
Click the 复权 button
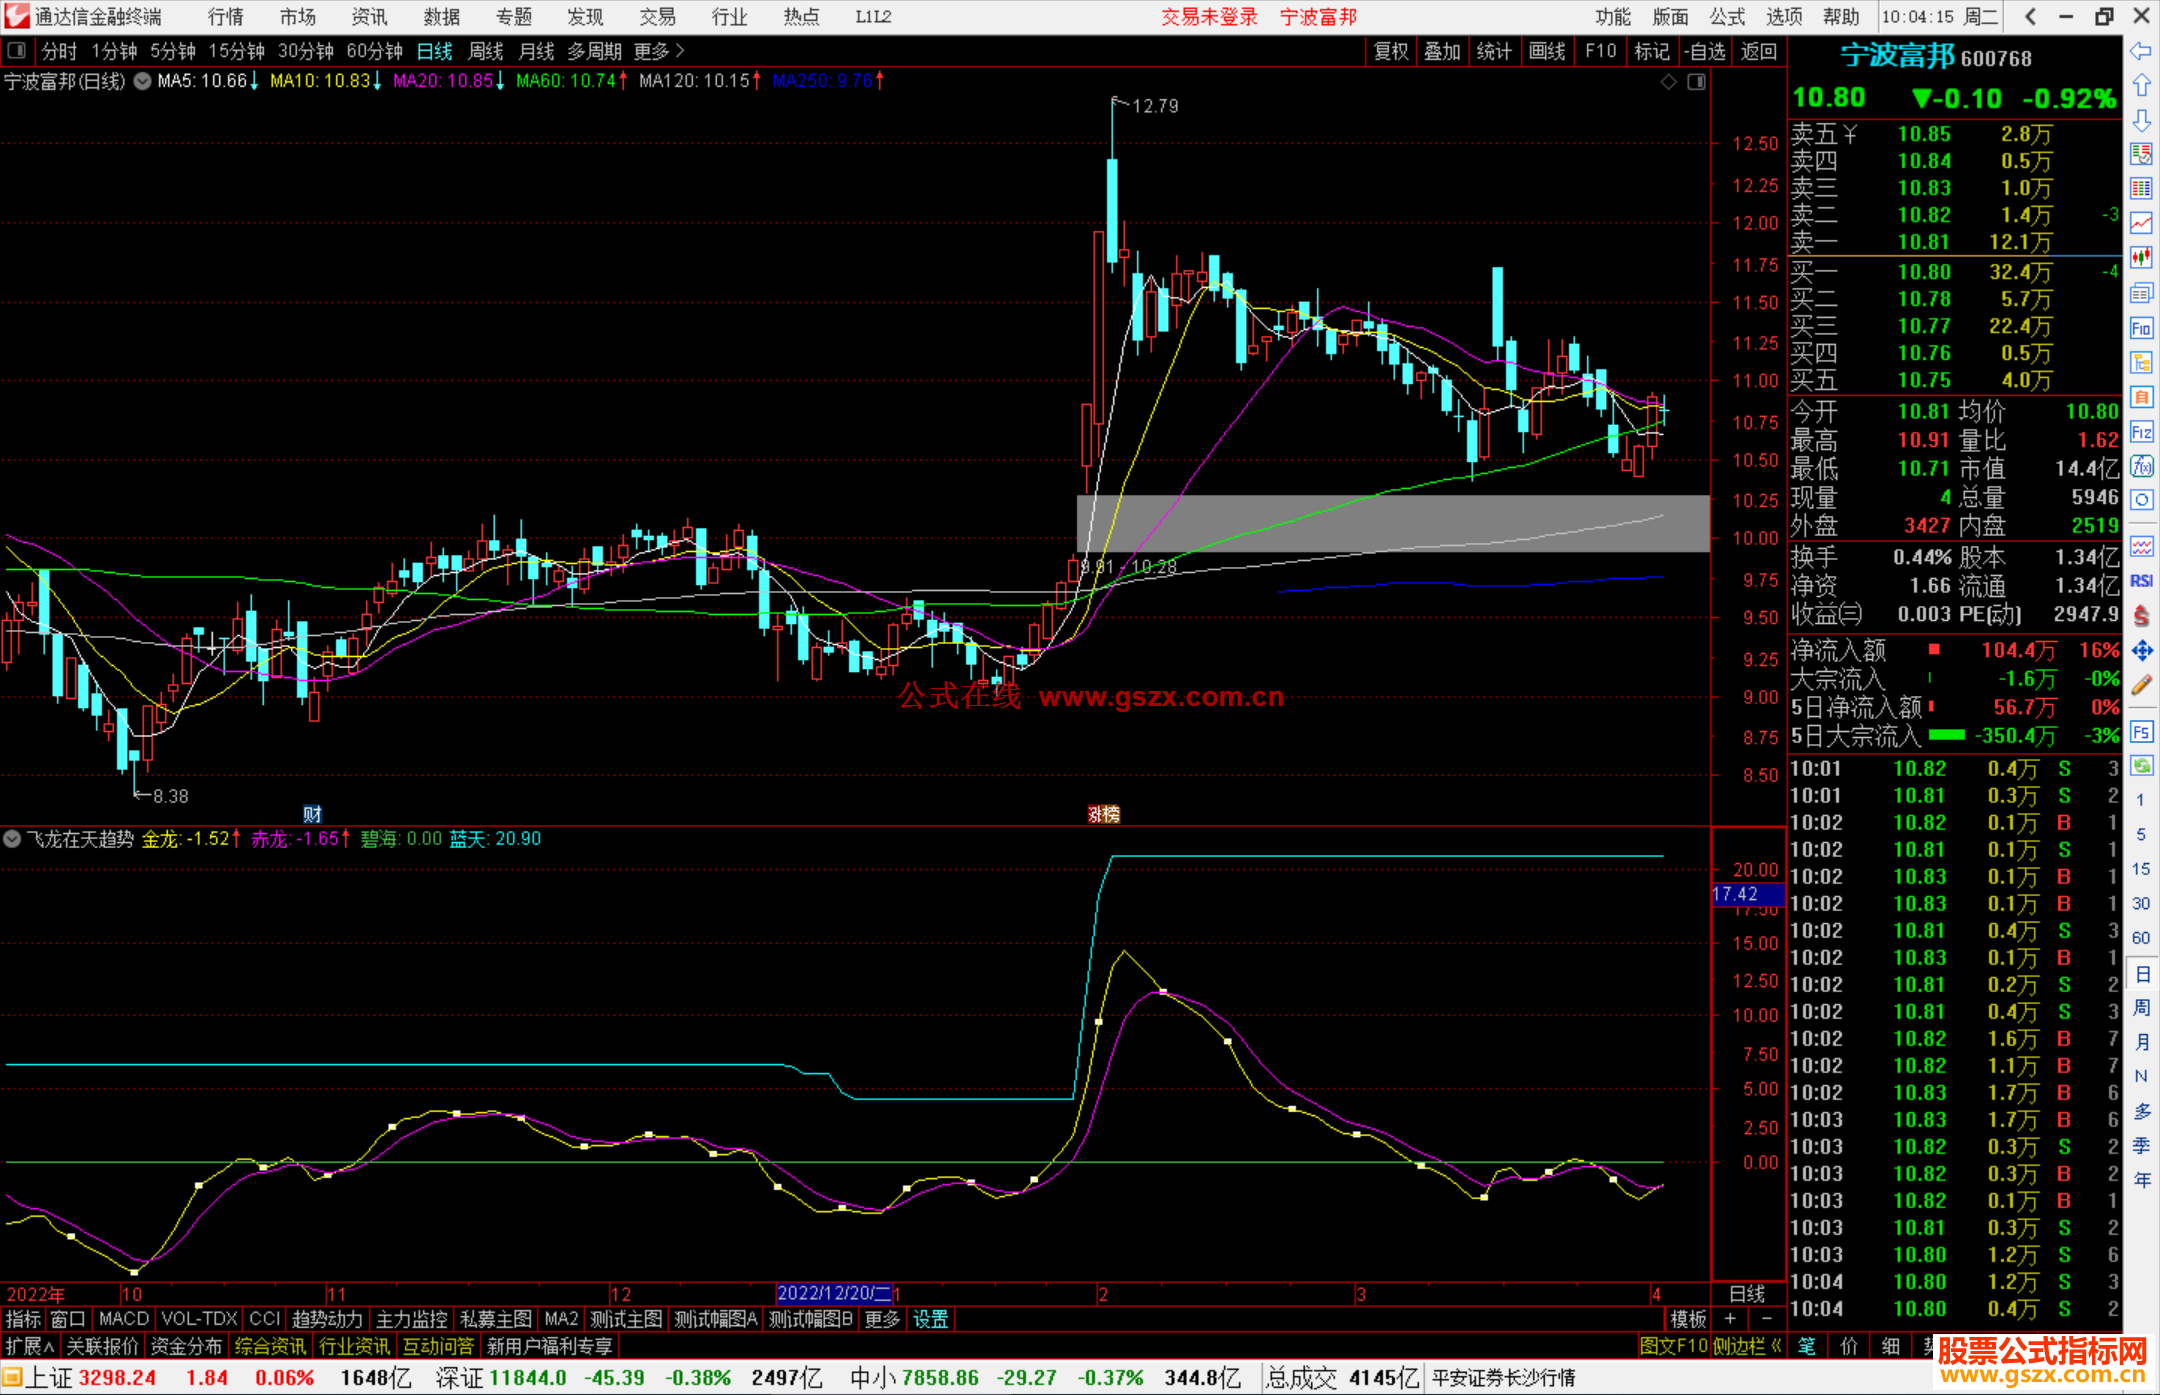point(1390,51)
